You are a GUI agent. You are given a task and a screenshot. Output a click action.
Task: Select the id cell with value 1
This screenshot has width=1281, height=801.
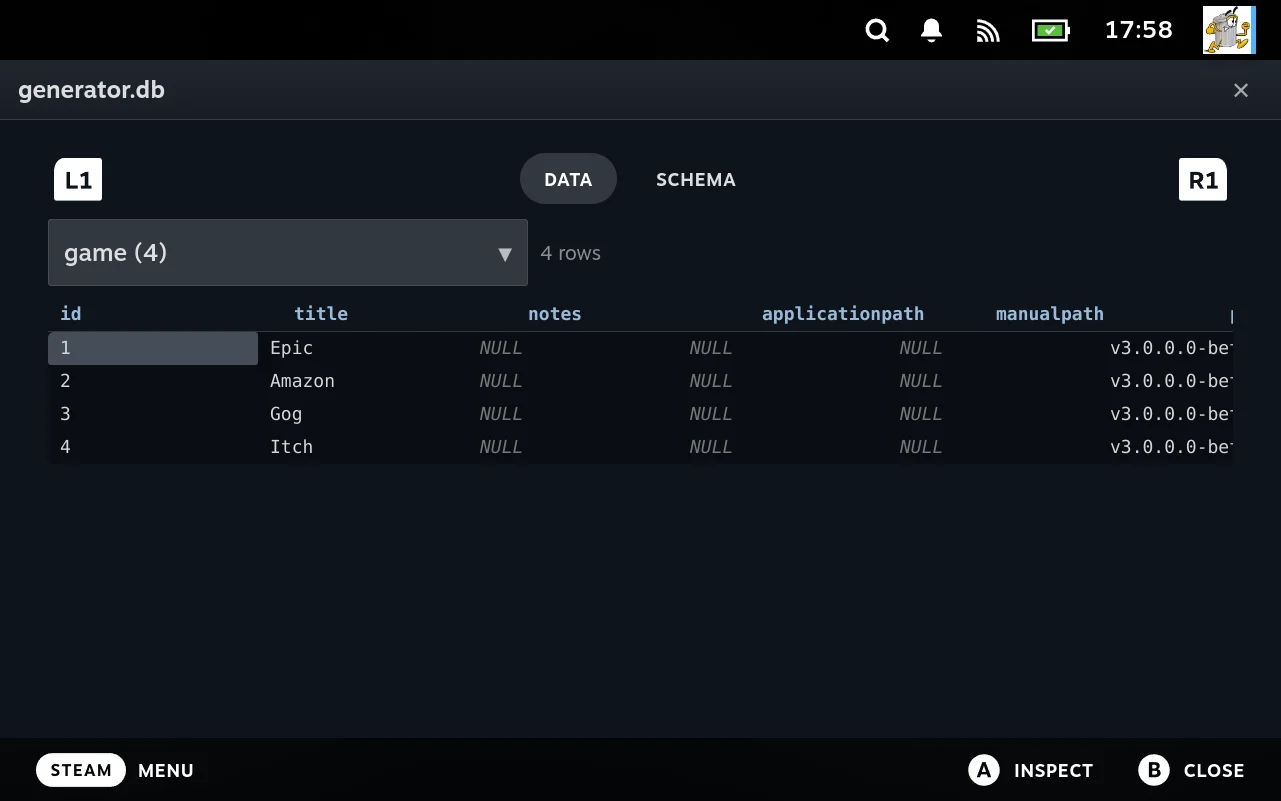[x=153, y=348]
